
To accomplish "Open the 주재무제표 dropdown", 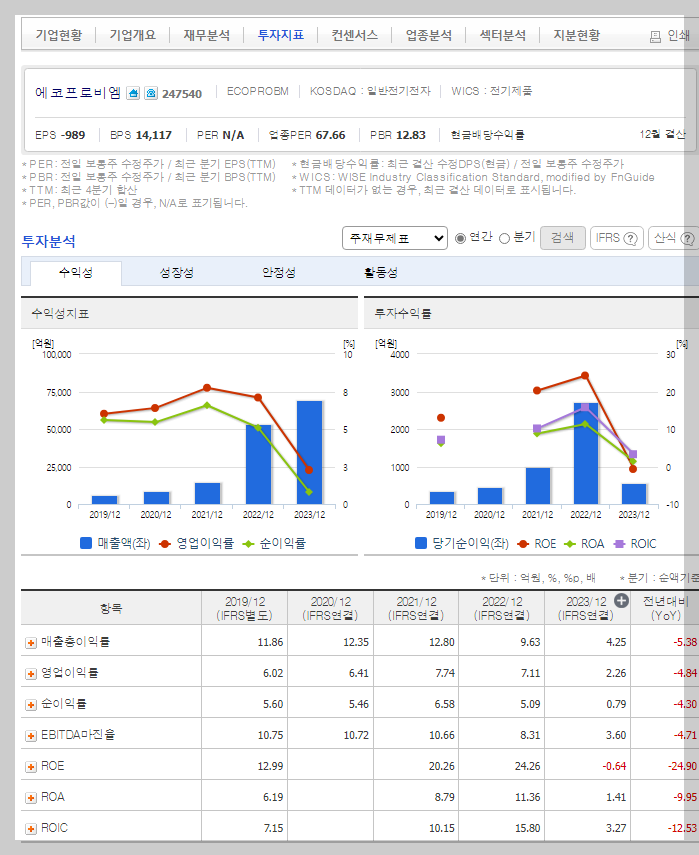I will 395,238.
